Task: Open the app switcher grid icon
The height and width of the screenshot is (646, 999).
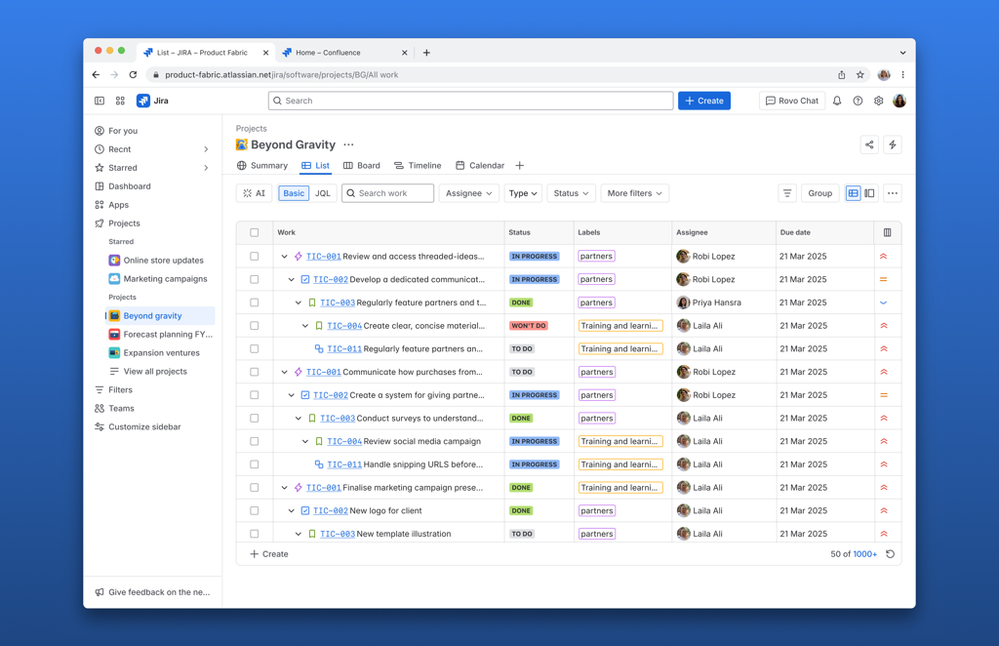Action: pos(120,101)
